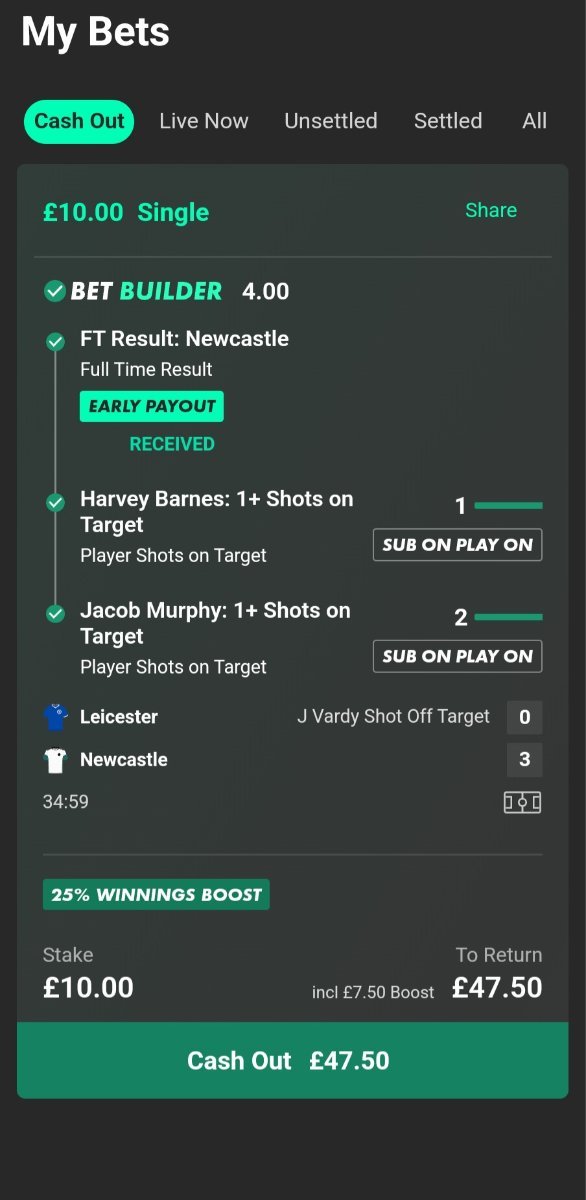The width and height of the screenshot is (586, 1200).
Task: Click the FT Result Newcastle tick icon
Action: tap(56, 342)
